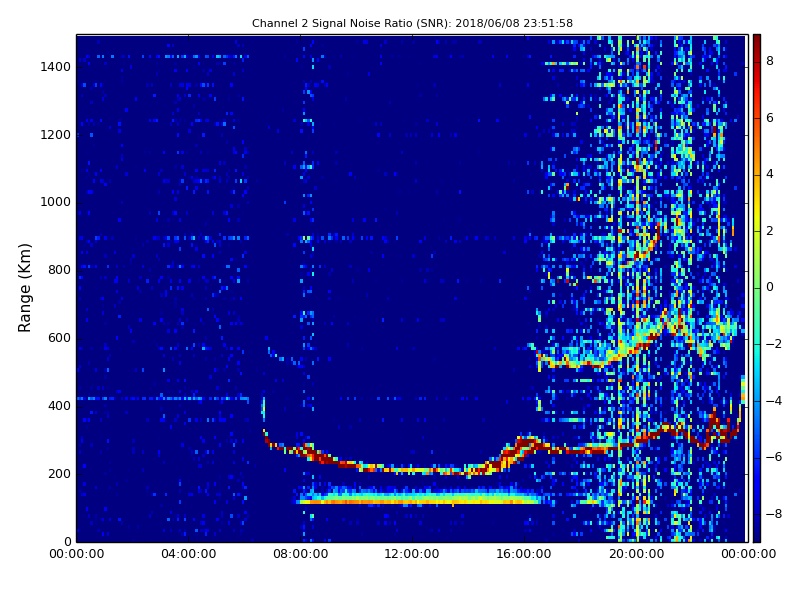Click the 04:00:00 time axis label
Screen dimensions: 800x600
[x=189, y=554]
